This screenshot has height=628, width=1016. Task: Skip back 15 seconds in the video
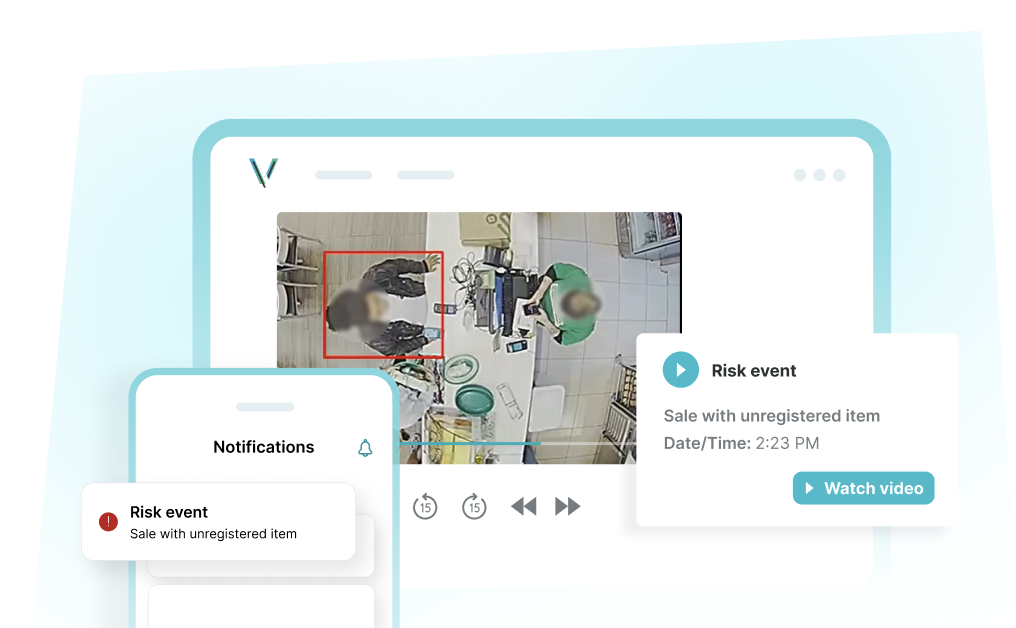pyautogui.click(x=425, y=507)
